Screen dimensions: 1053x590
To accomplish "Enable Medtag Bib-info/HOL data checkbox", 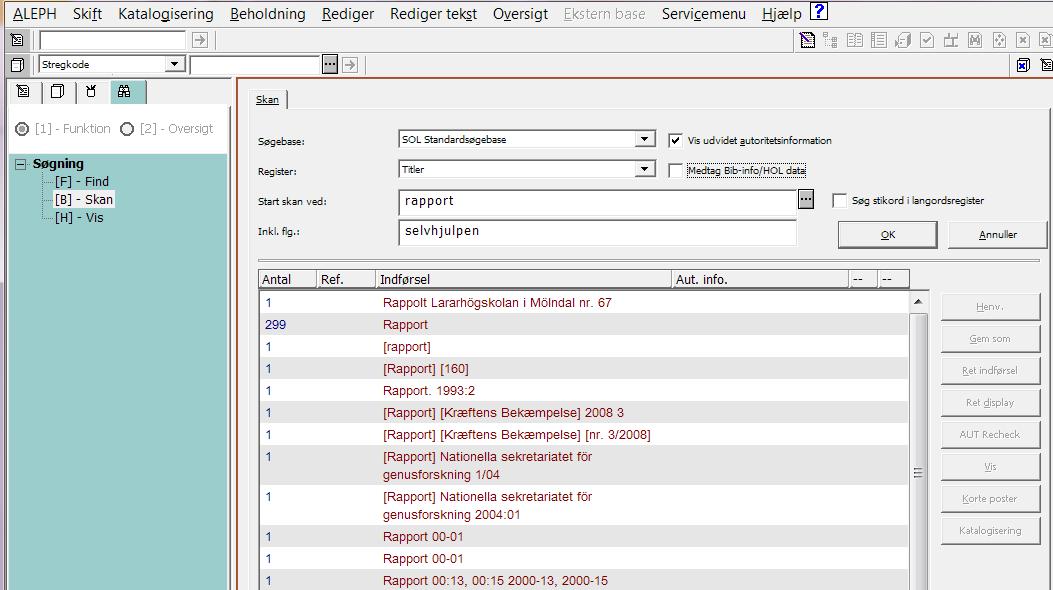I will pos(675,171).
